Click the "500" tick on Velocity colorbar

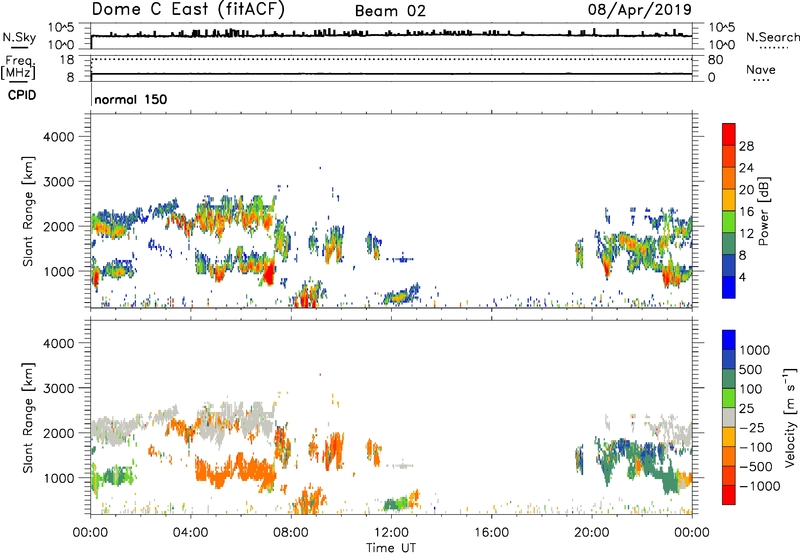pos(752,369)
